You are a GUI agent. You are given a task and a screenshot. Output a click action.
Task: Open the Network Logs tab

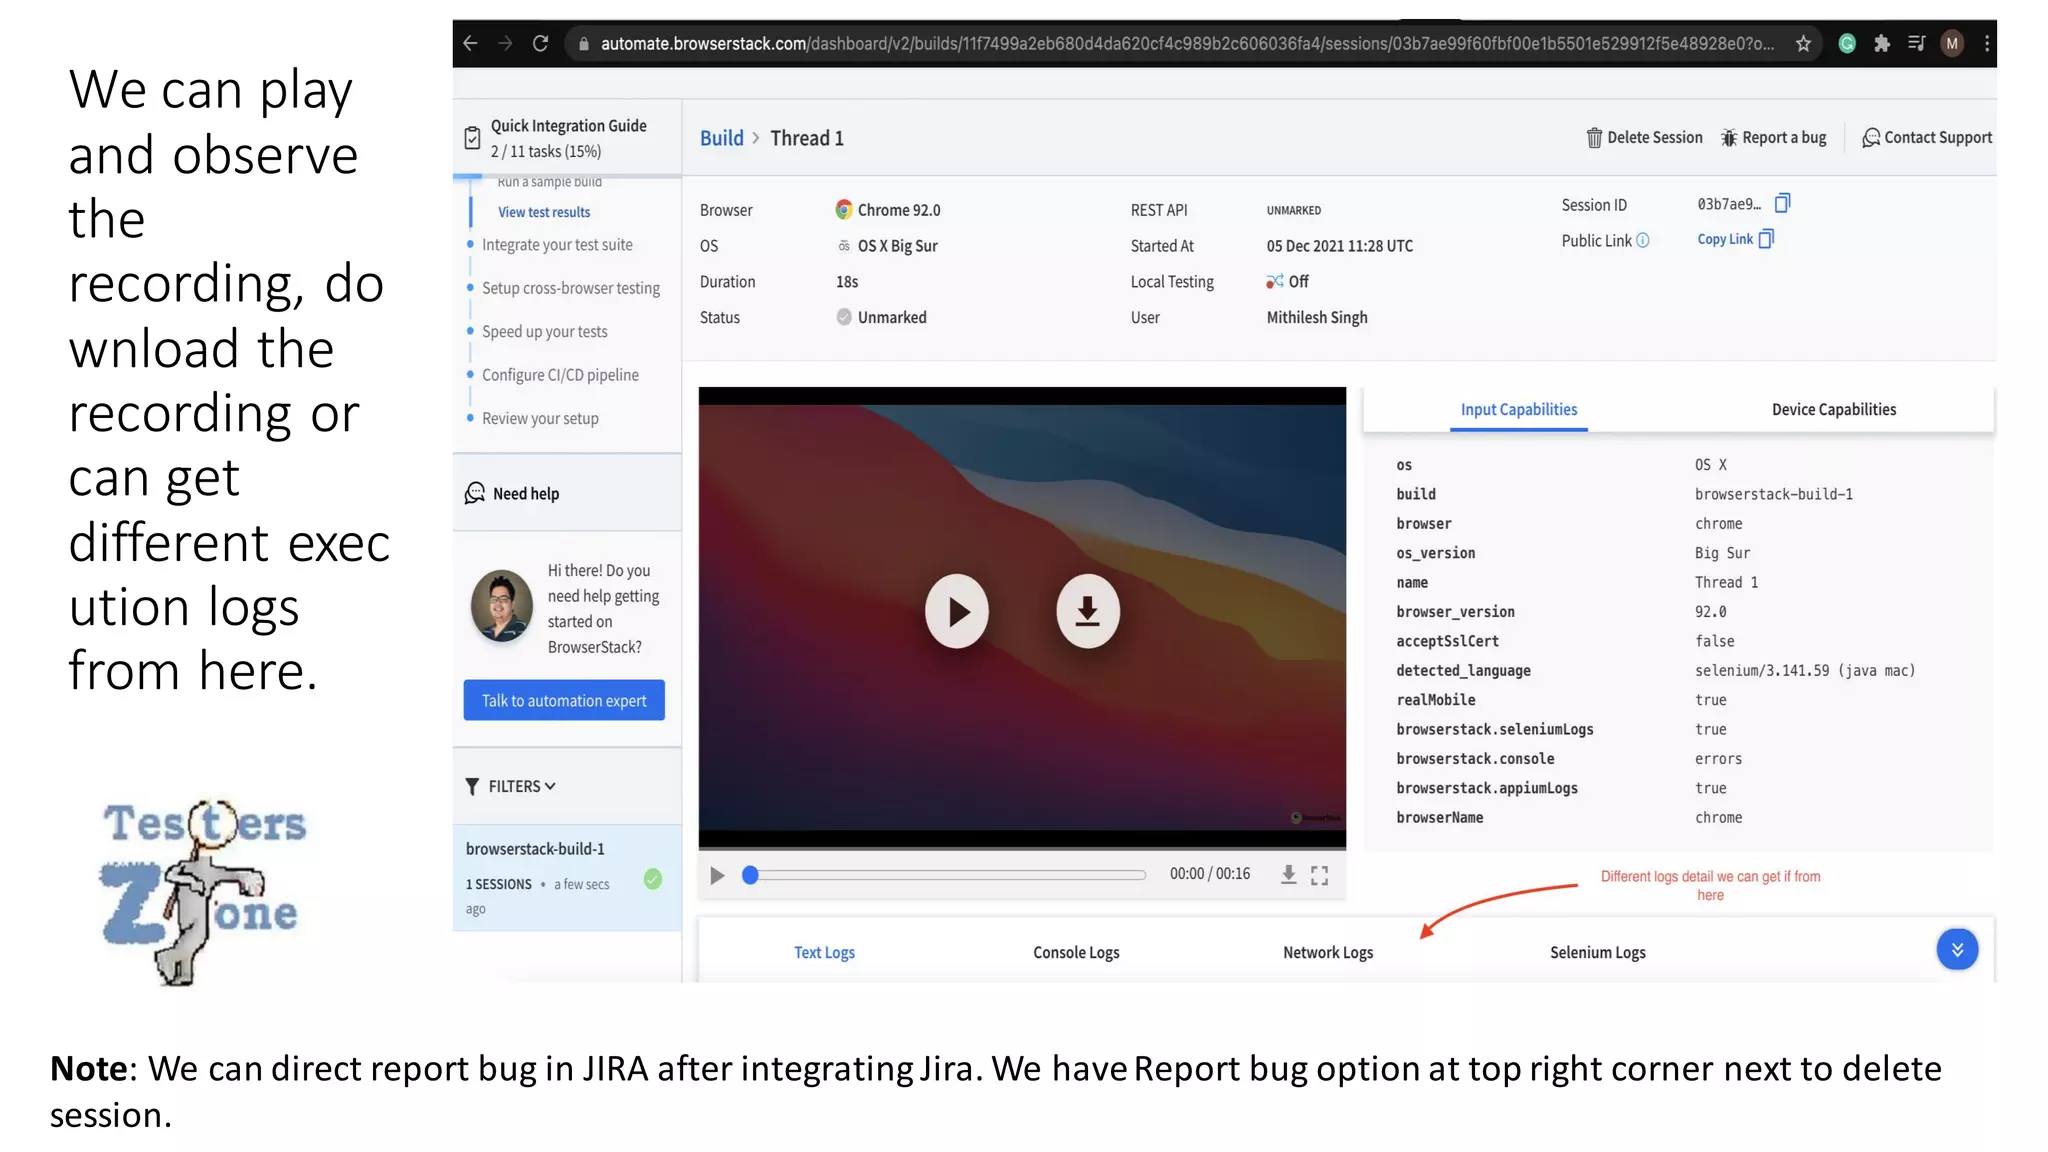click(x=1328, y=953)
